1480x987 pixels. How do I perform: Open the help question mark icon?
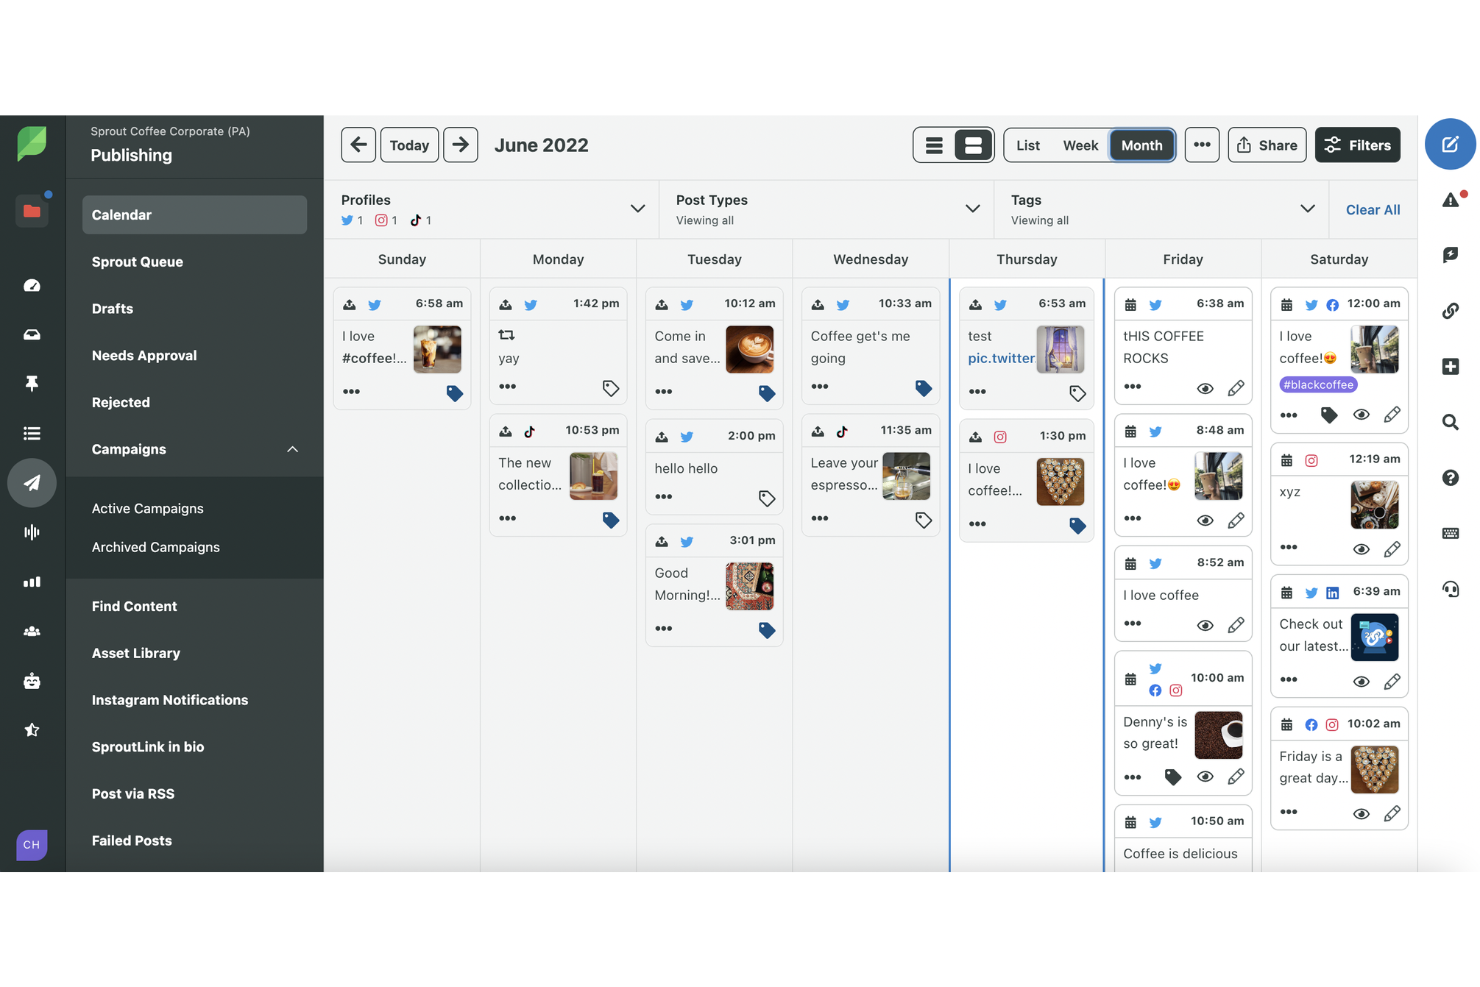click(x=1450, y=478)
